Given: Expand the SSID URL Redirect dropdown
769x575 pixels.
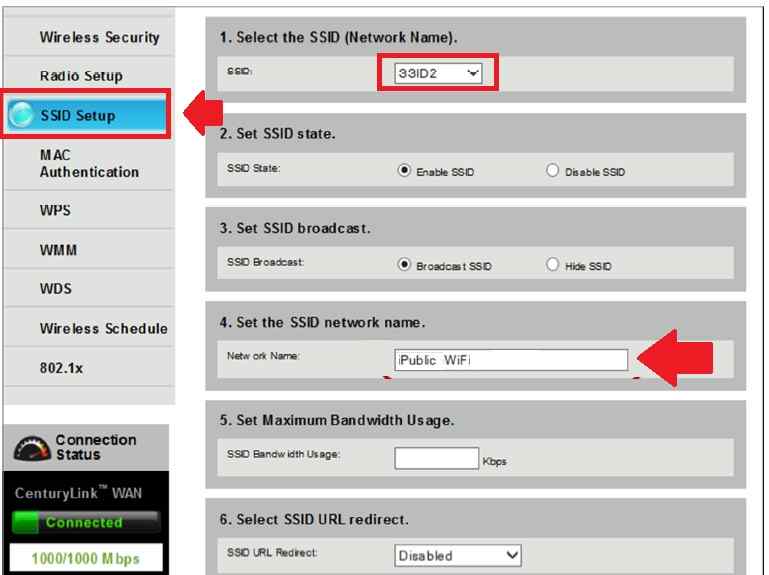Looking at the screenshot, I should (458, 555).
